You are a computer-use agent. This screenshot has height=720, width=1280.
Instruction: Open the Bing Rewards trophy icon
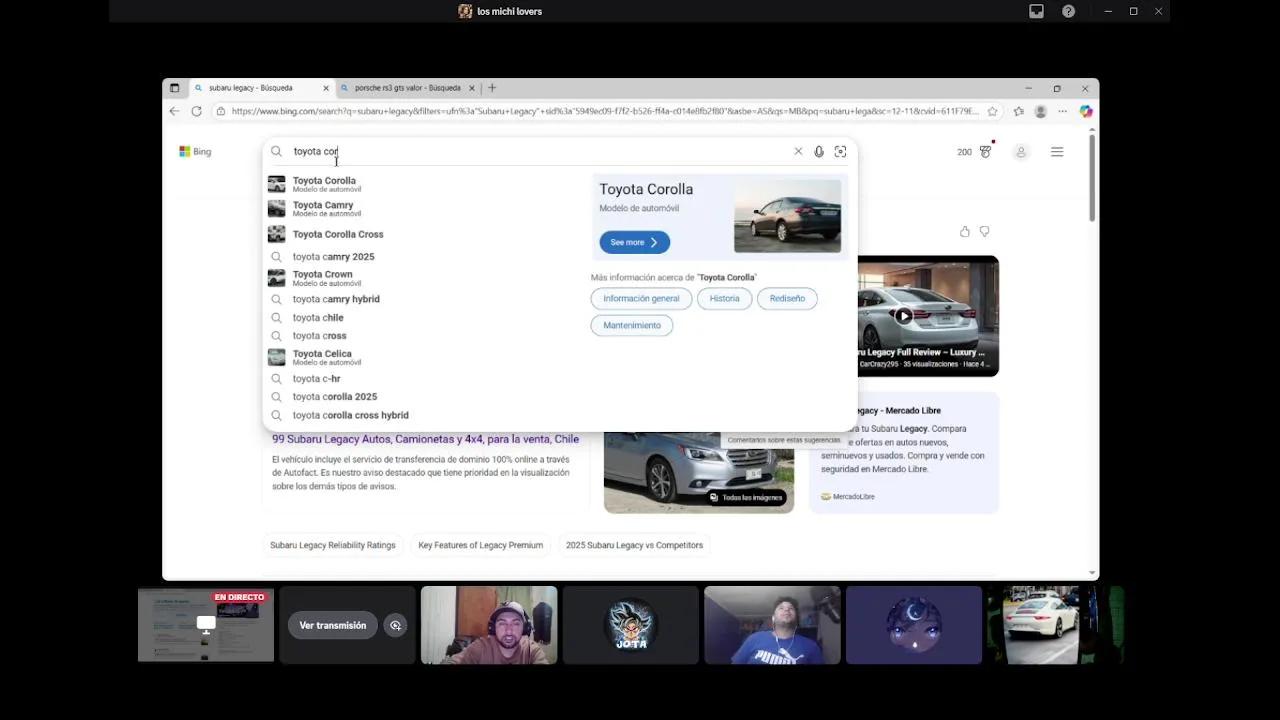pos(985,152)
